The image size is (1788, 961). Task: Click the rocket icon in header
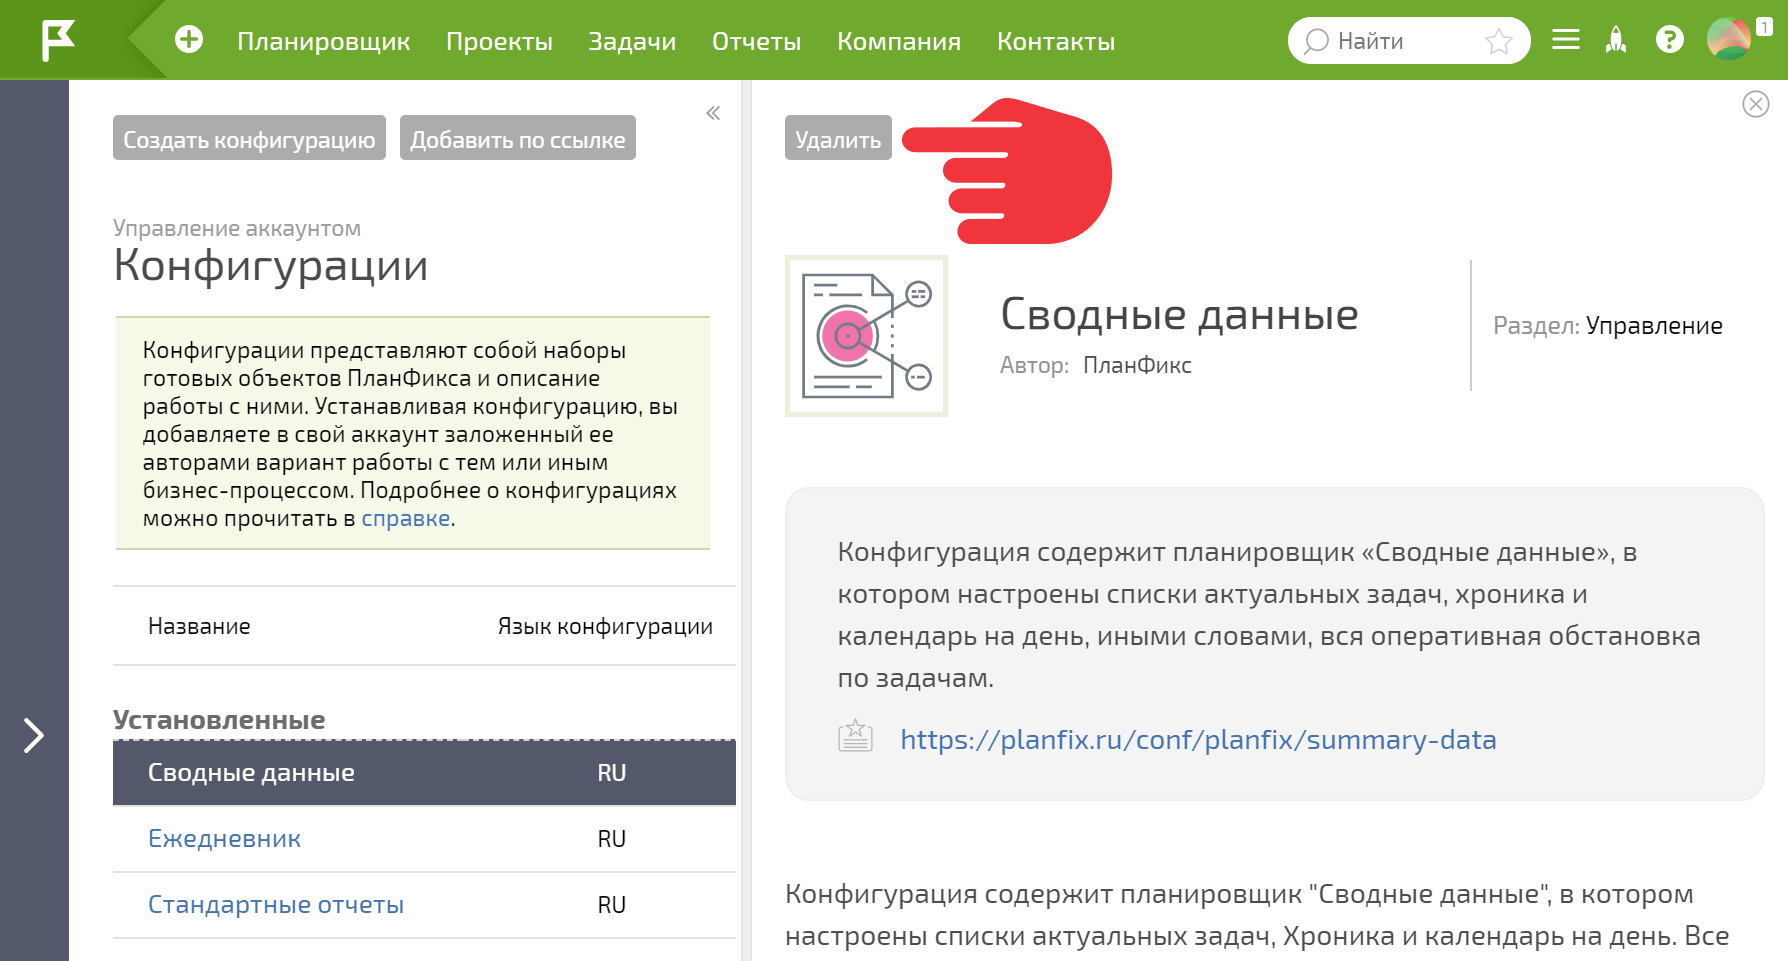(x=1616, y=40)
